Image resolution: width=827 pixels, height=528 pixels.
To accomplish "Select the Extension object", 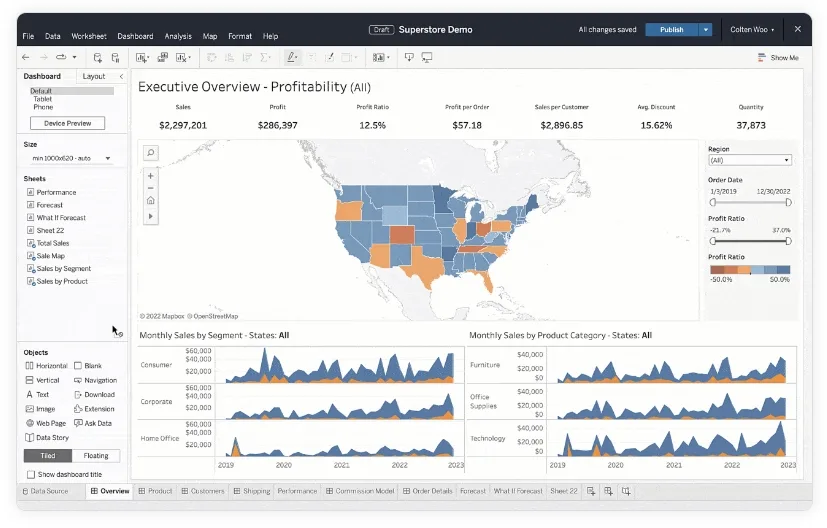I will pos(94,409).
